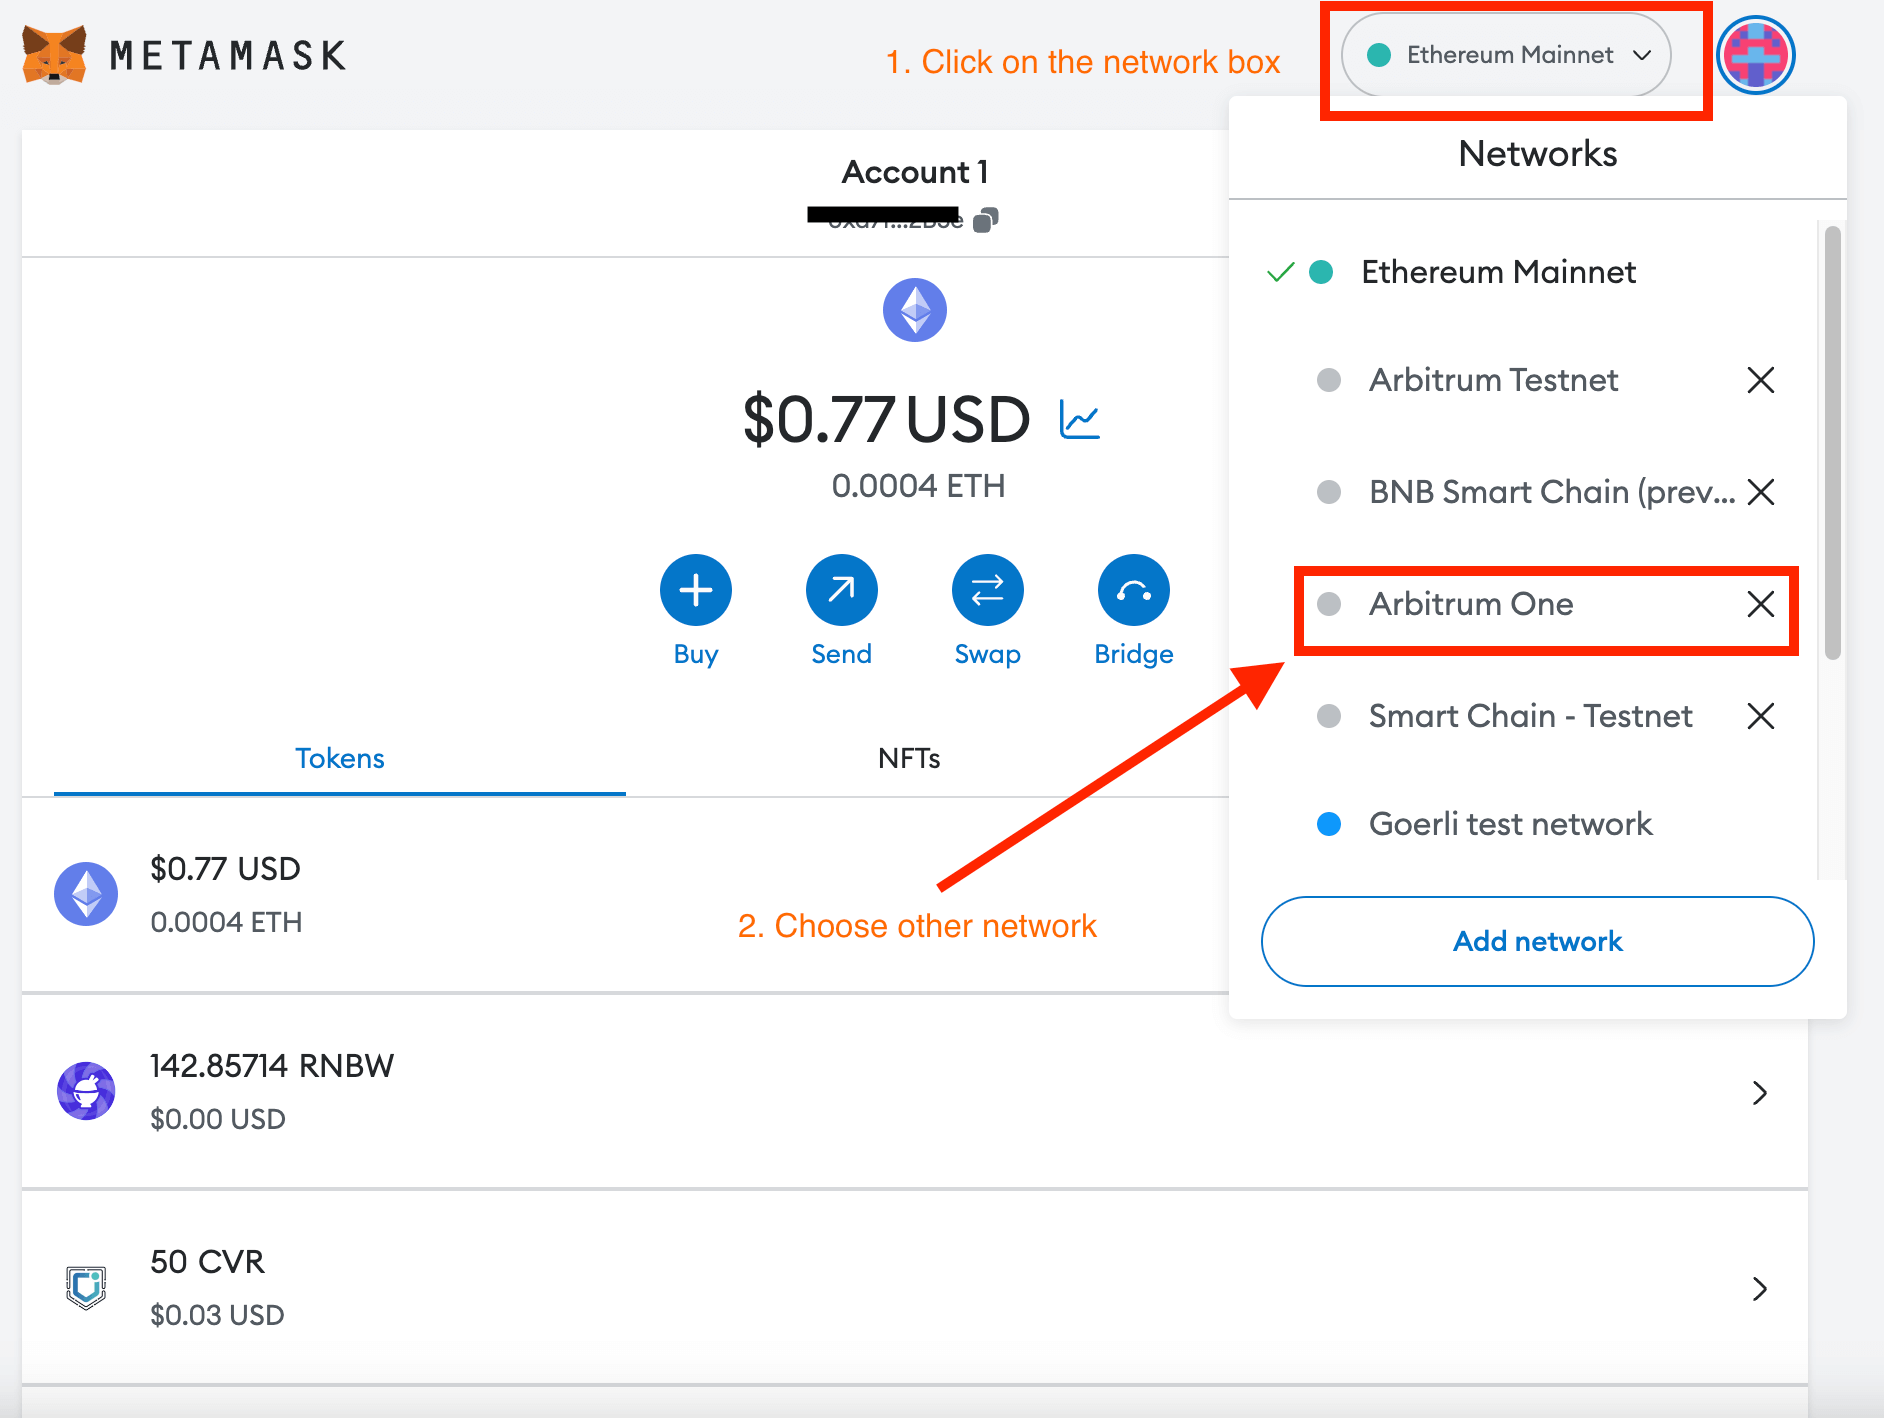1884x1418 pixels.
Task: Open the account avatar menu
Action: (1755, 55)
